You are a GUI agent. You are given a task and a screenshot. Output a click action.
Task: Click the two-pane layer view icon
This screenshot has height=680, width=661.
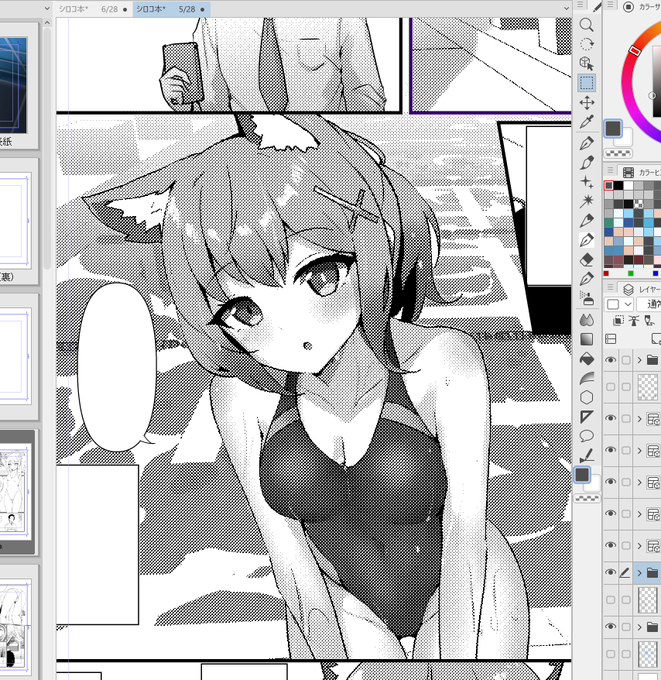(x=611, y=339)
